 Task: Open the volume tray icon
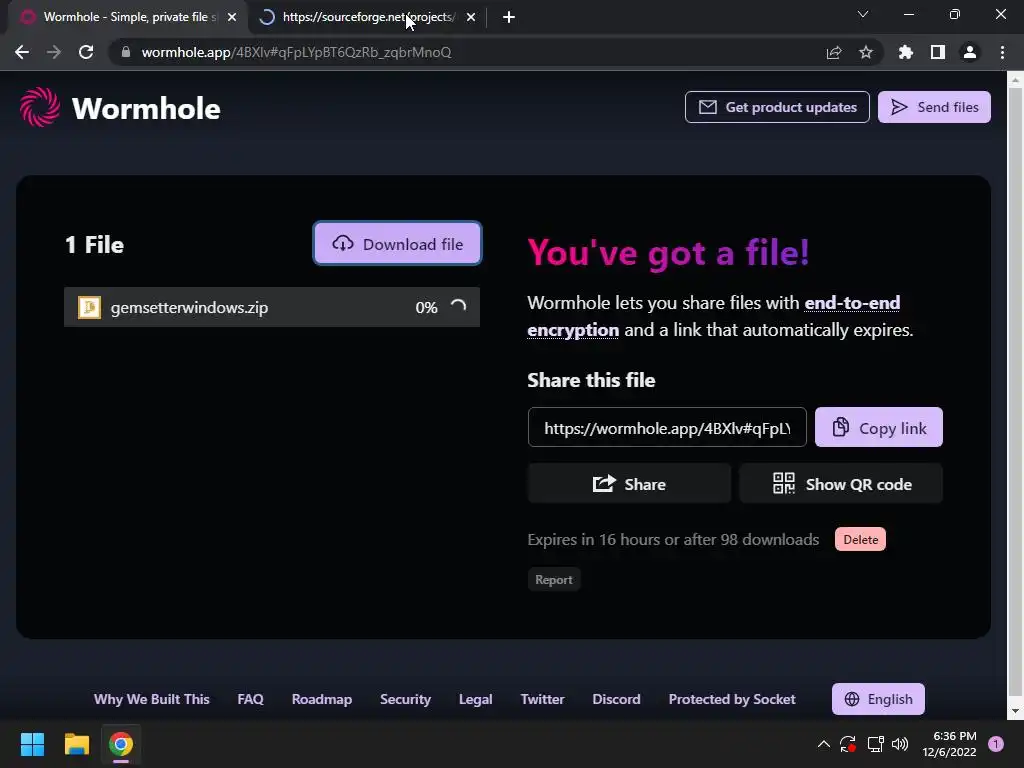click(x=900, y=744)
